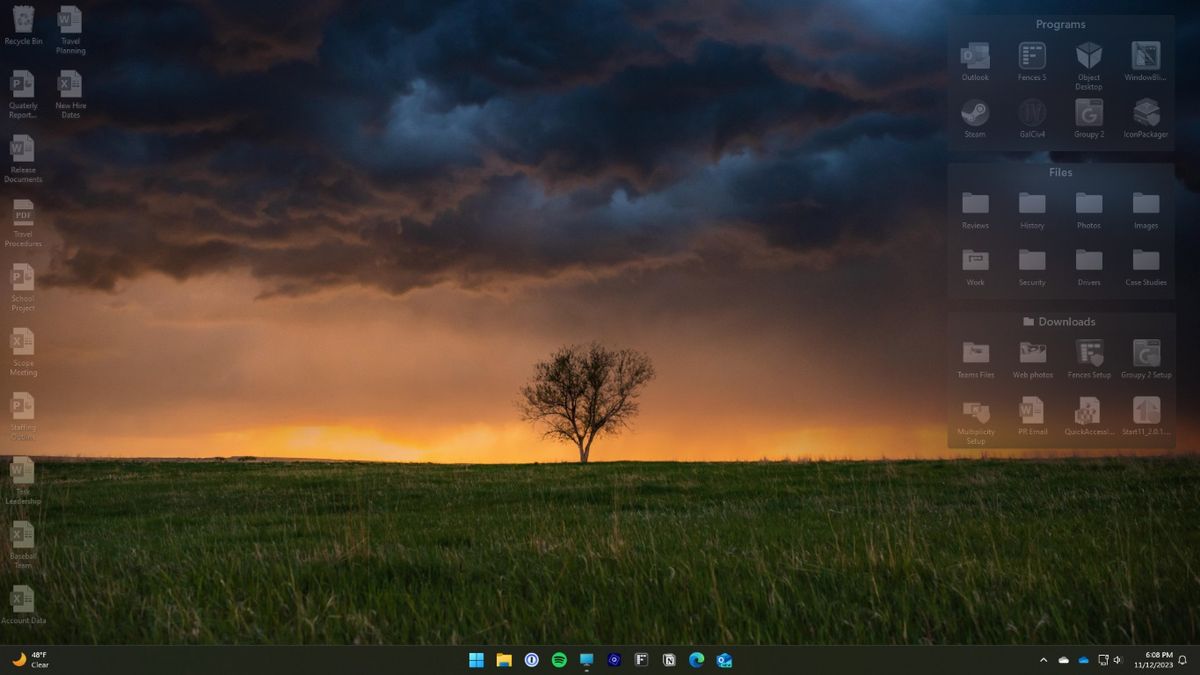Launch Notion from the taskbar

[x=669, y=660]
